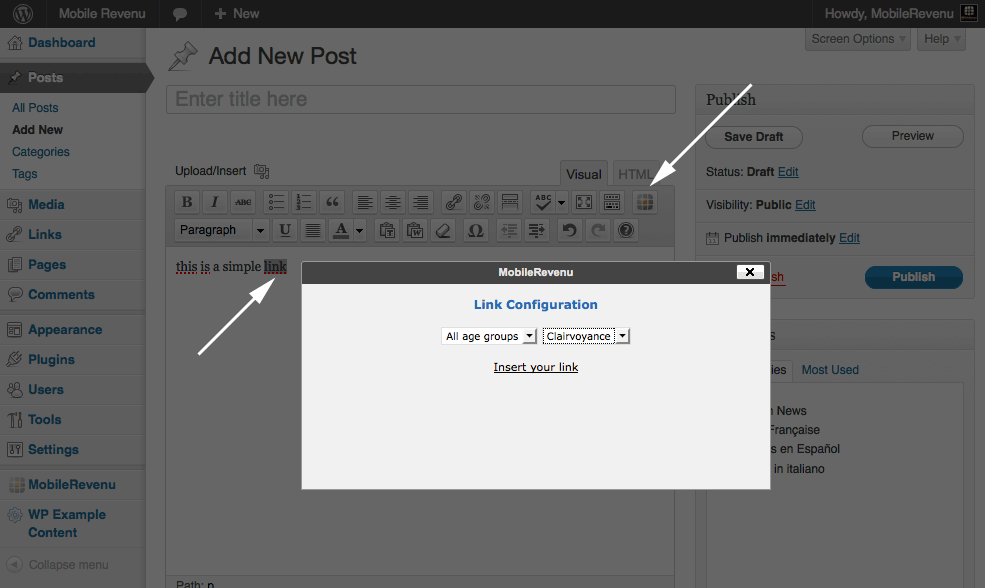Expand Screen Options panel

(857, 39)
